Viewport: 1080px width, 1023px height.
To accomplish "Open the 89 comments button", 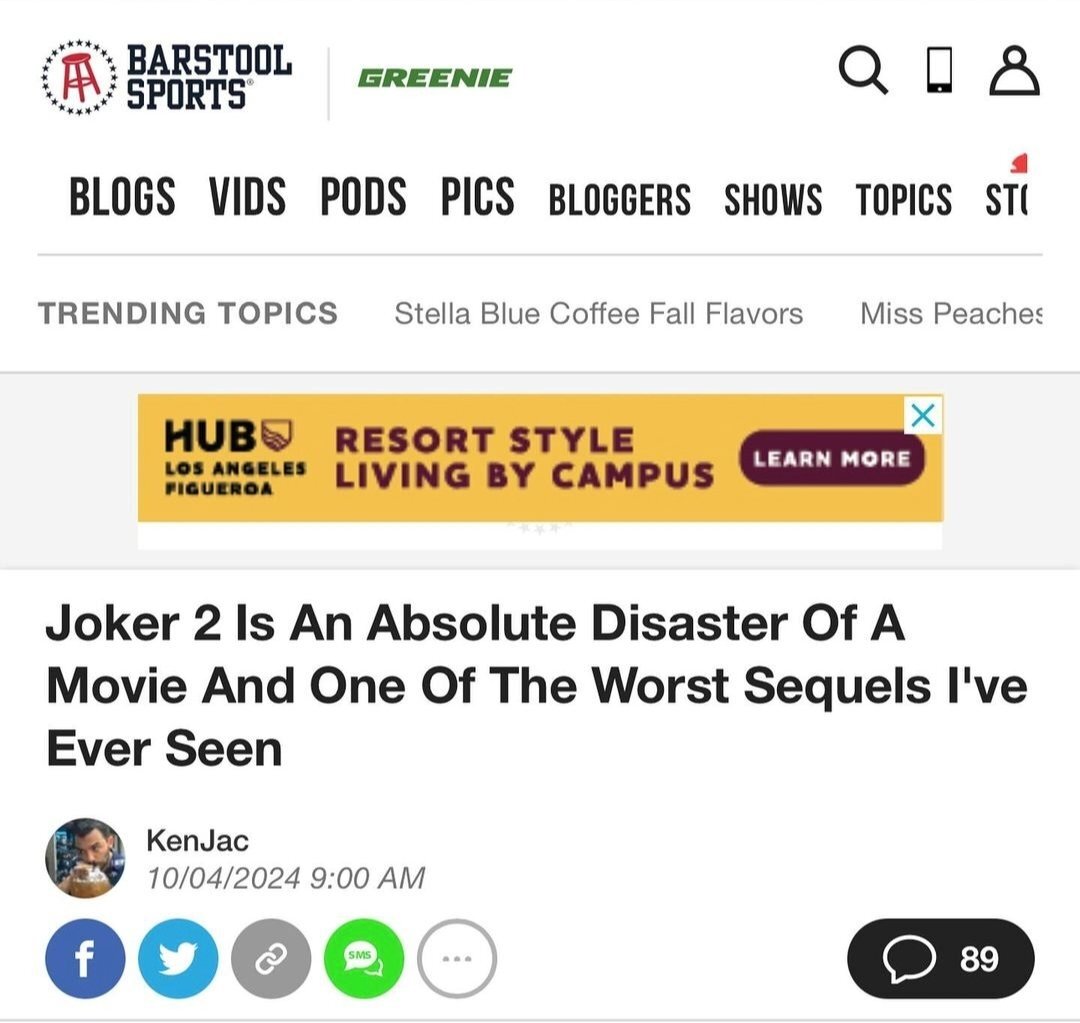I will point(940,959).
